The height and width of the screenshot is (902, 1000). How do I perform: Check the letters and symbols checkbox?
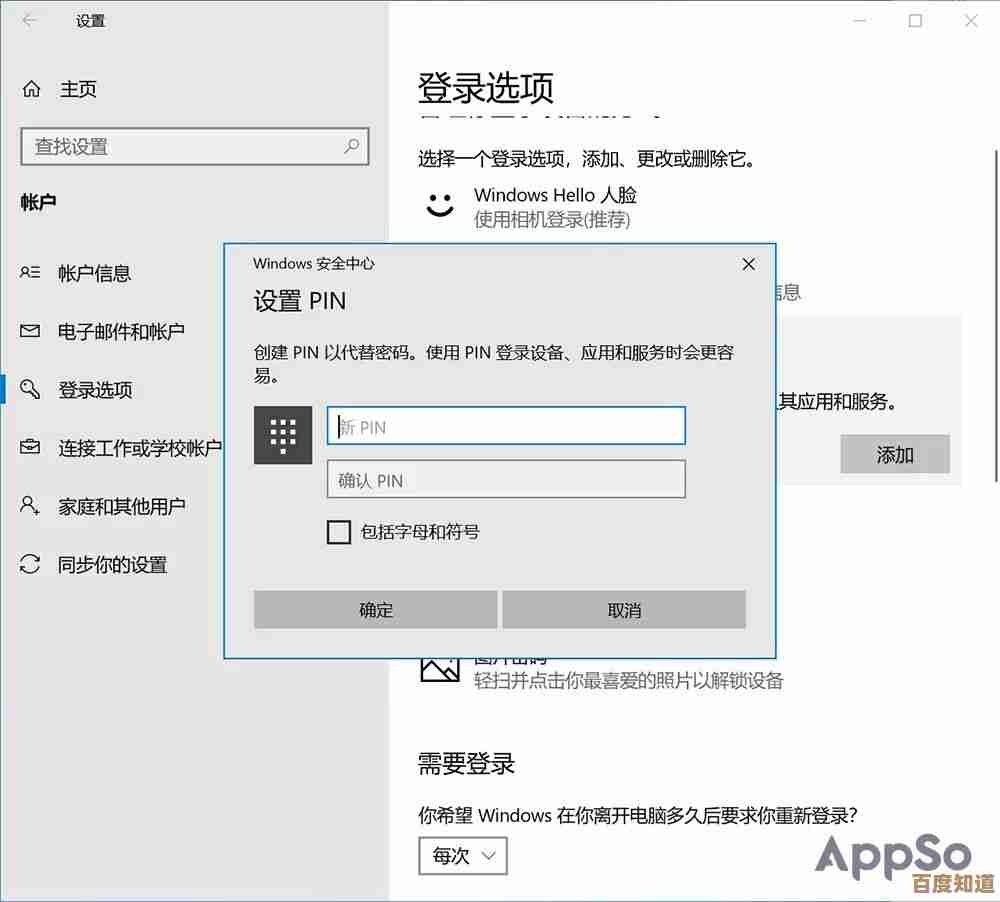[339, 532]
